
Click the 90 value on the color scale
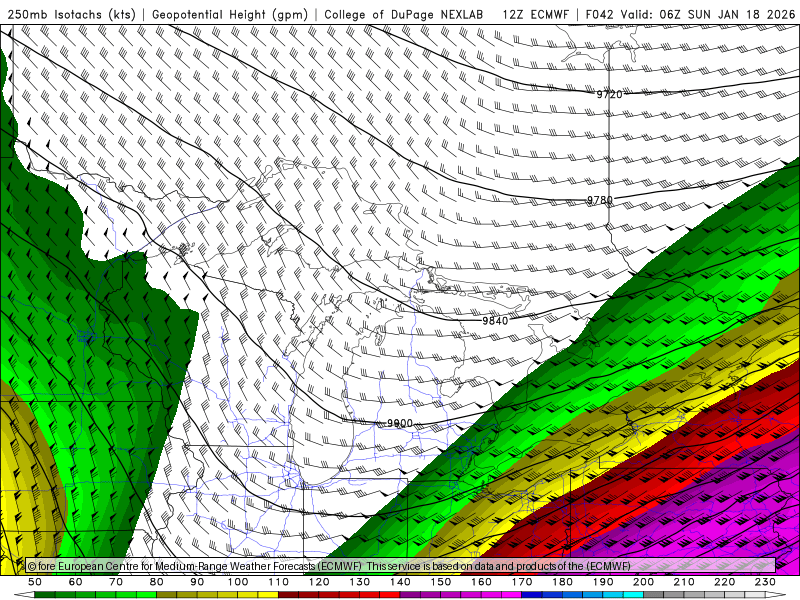point(197,582)
